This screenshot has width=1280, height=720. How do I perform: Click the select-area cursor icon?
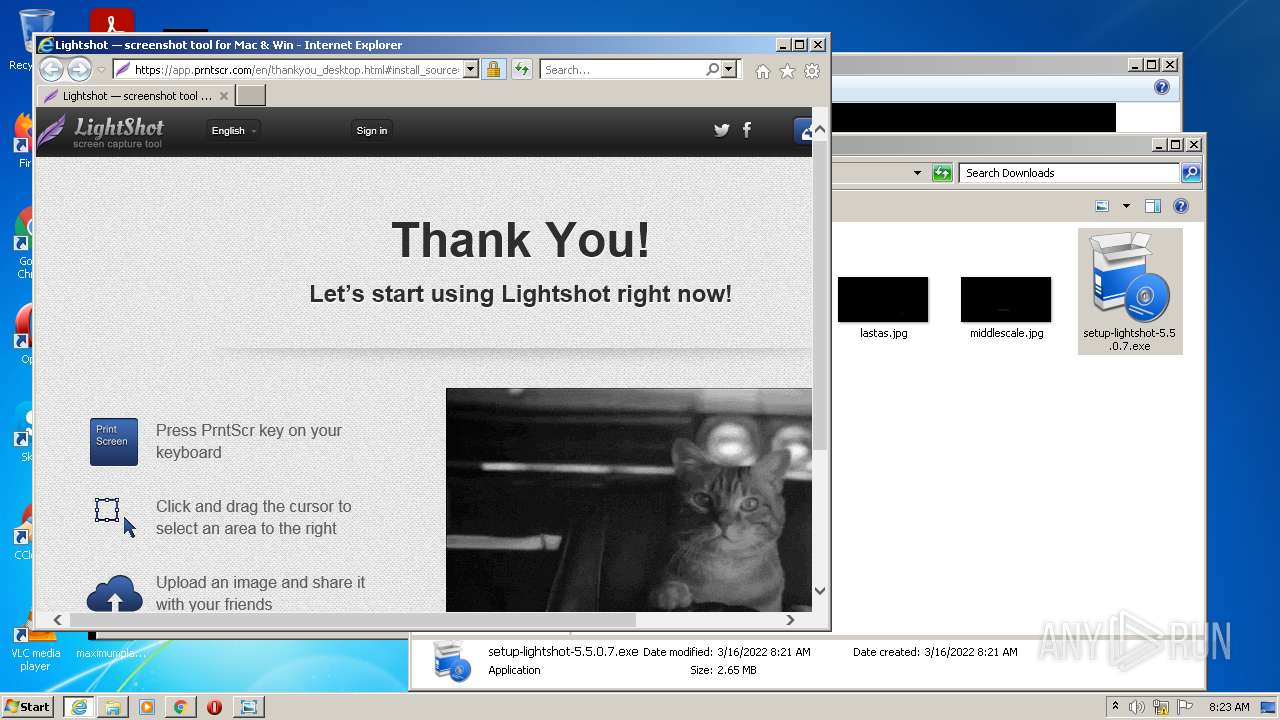[x=115, y=517]
